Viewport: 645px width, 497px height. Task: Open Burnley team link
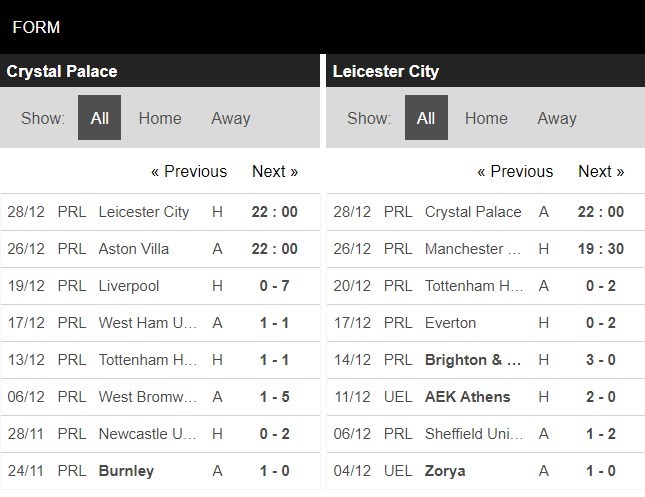(x=126, y=471)
